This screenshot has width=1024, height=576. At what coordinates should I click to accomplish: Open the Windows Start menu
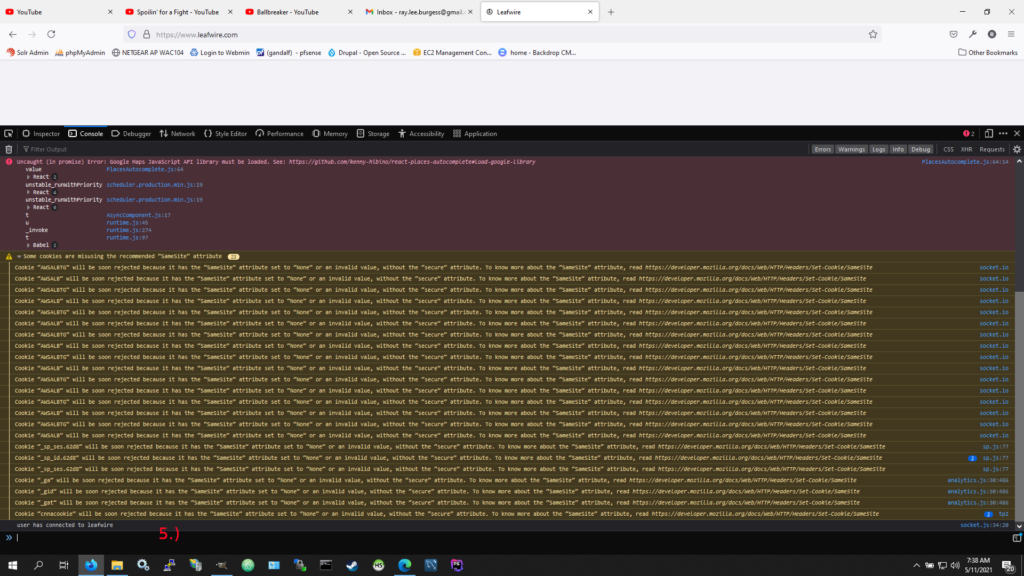coord(12,565)
